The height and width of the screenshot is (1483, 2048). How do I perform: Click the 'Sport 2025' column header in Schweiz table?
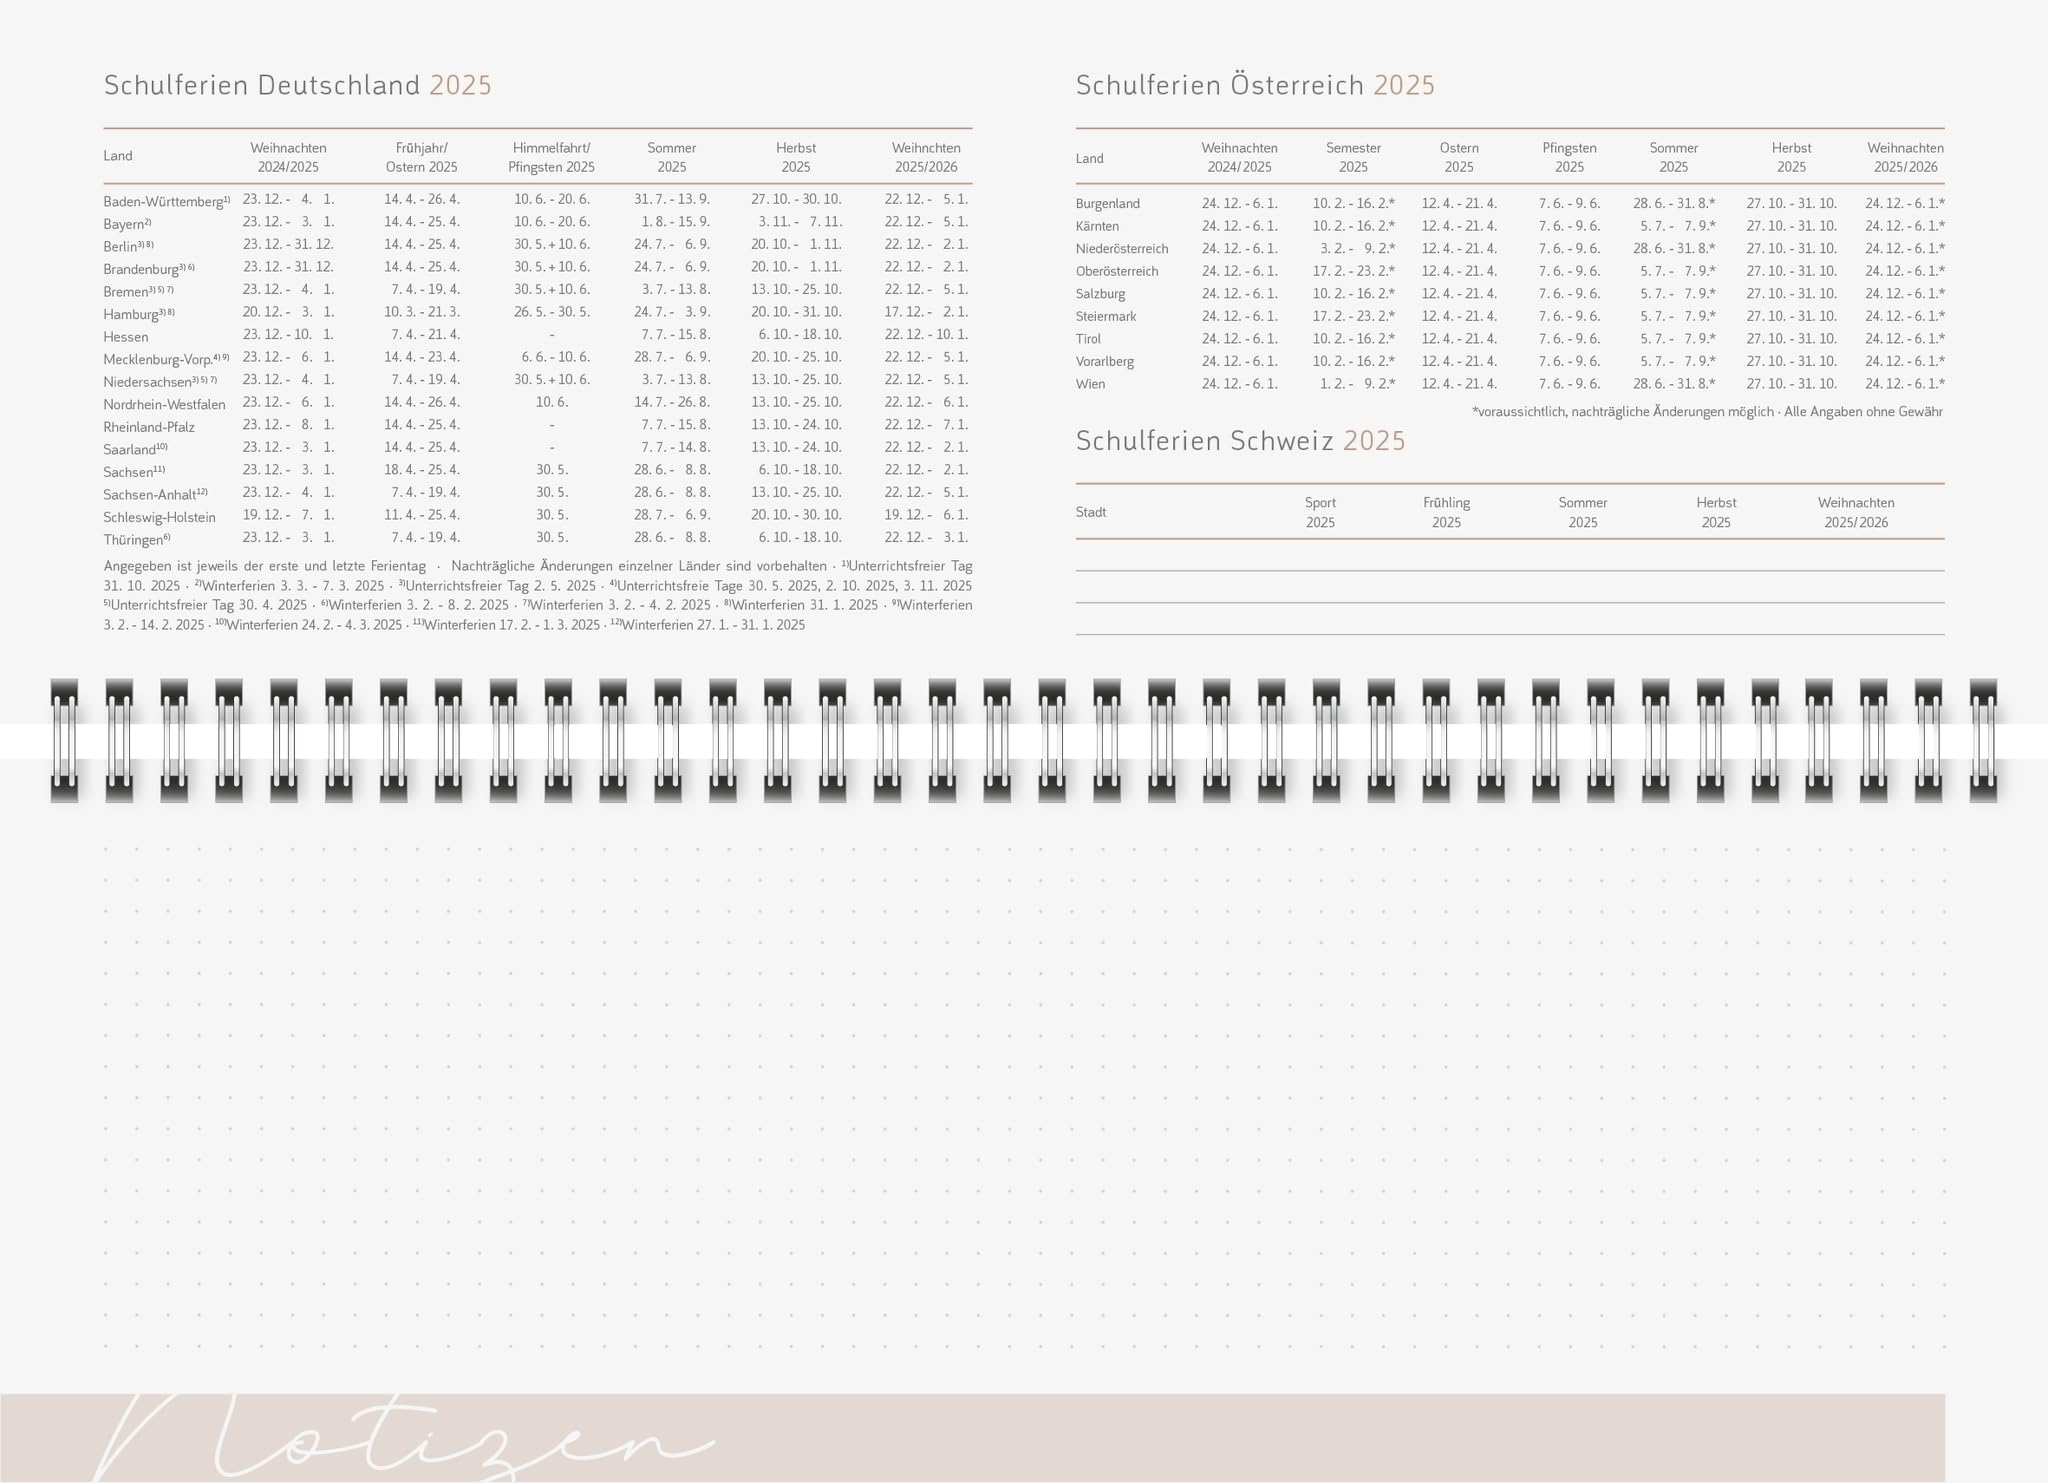pyautogui.click(x=1320, y=512)
